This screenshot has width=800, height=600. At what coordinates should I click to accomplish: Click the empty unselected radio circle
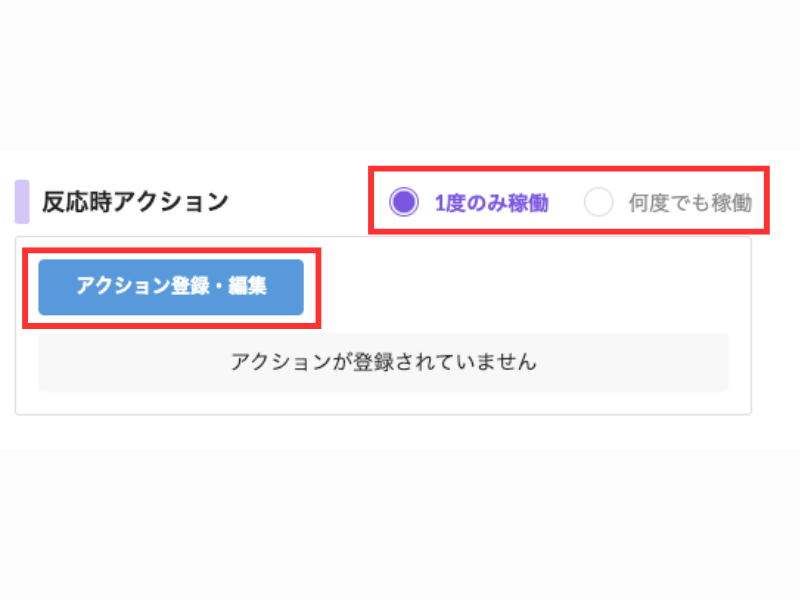599,203
